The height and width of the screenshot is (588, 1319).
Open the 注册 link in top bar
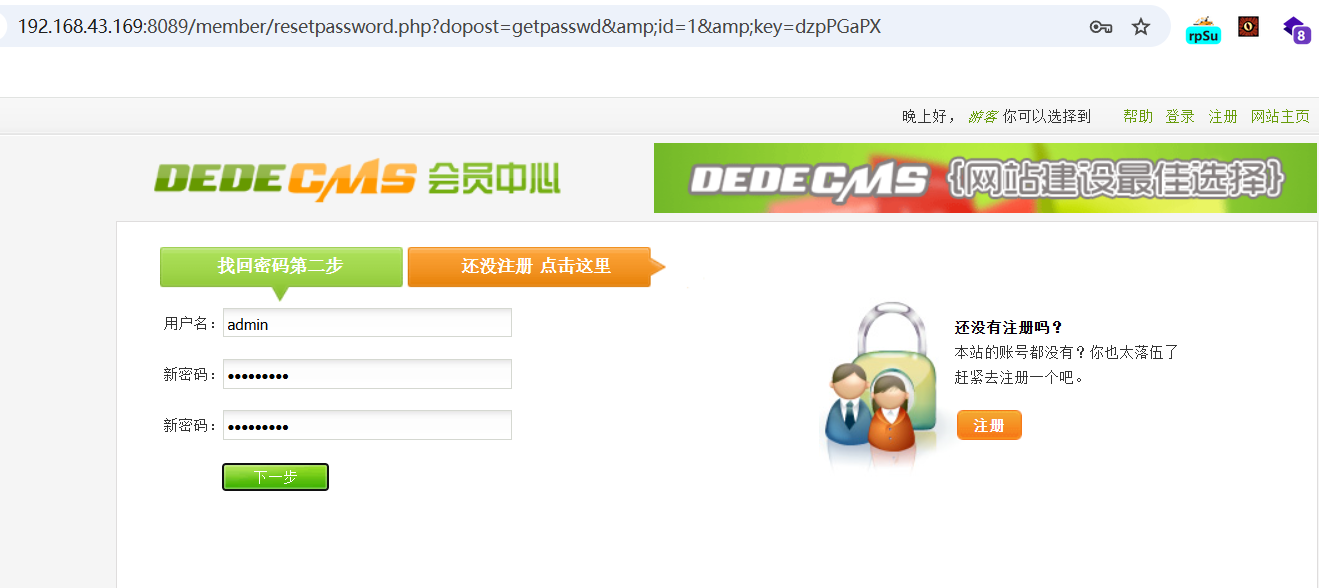1223,117
